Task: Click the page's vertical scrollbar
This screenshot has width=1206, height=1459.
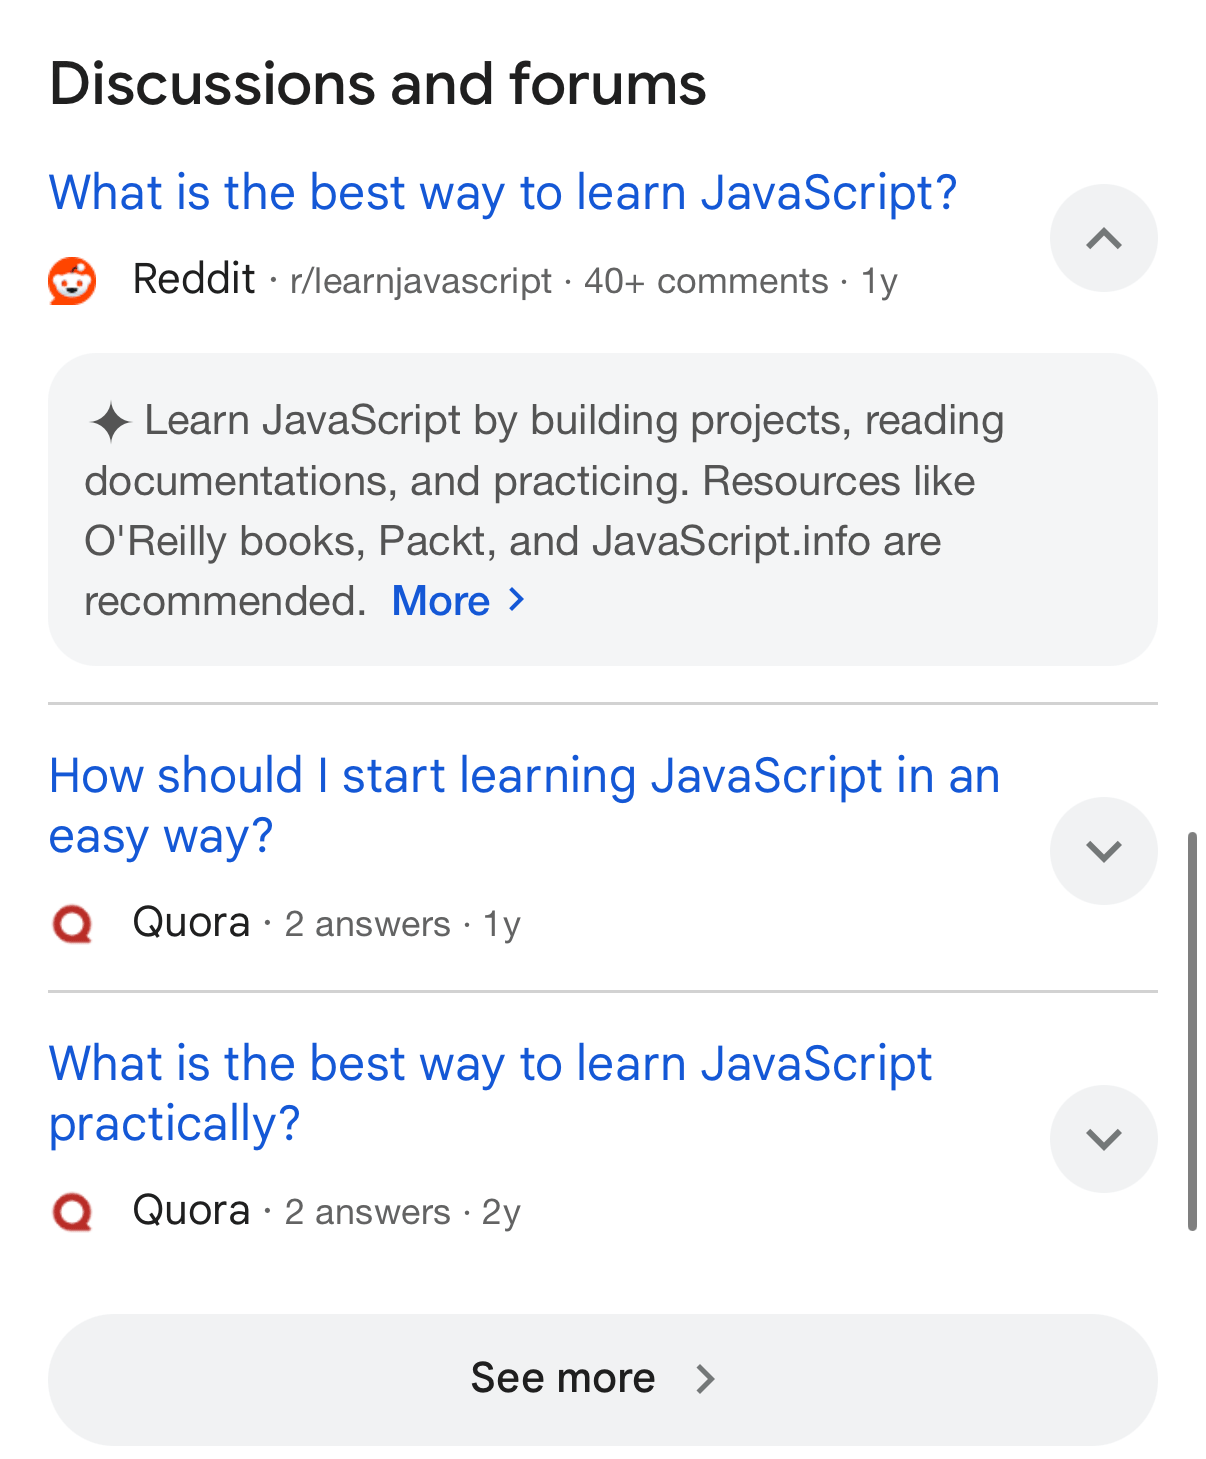Action: (x=1192, y=1030)
